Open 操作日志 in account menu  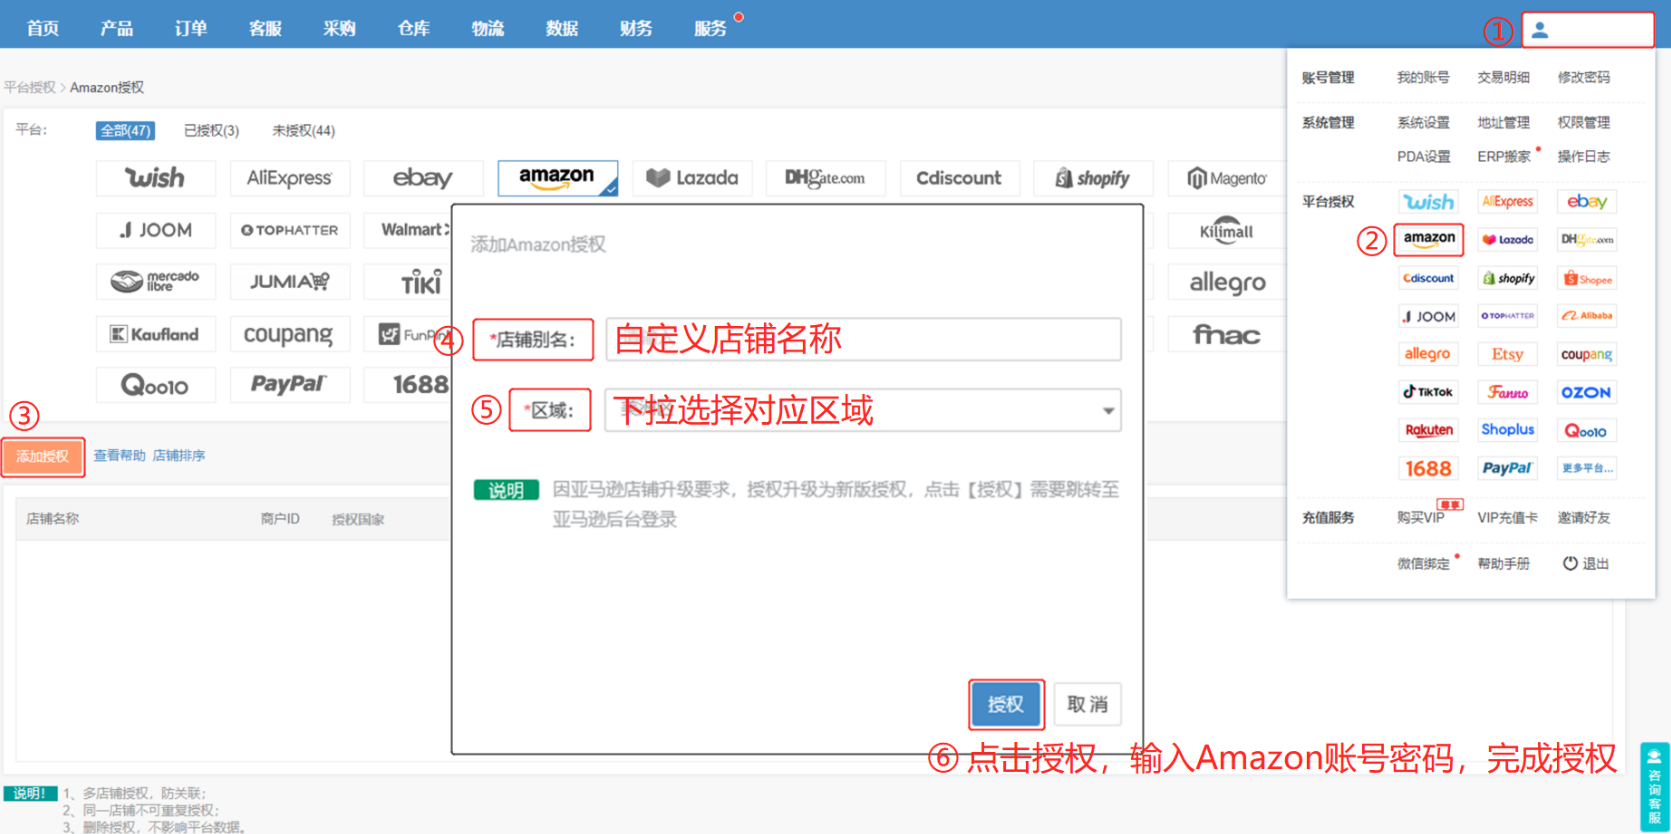(1584, 157)
